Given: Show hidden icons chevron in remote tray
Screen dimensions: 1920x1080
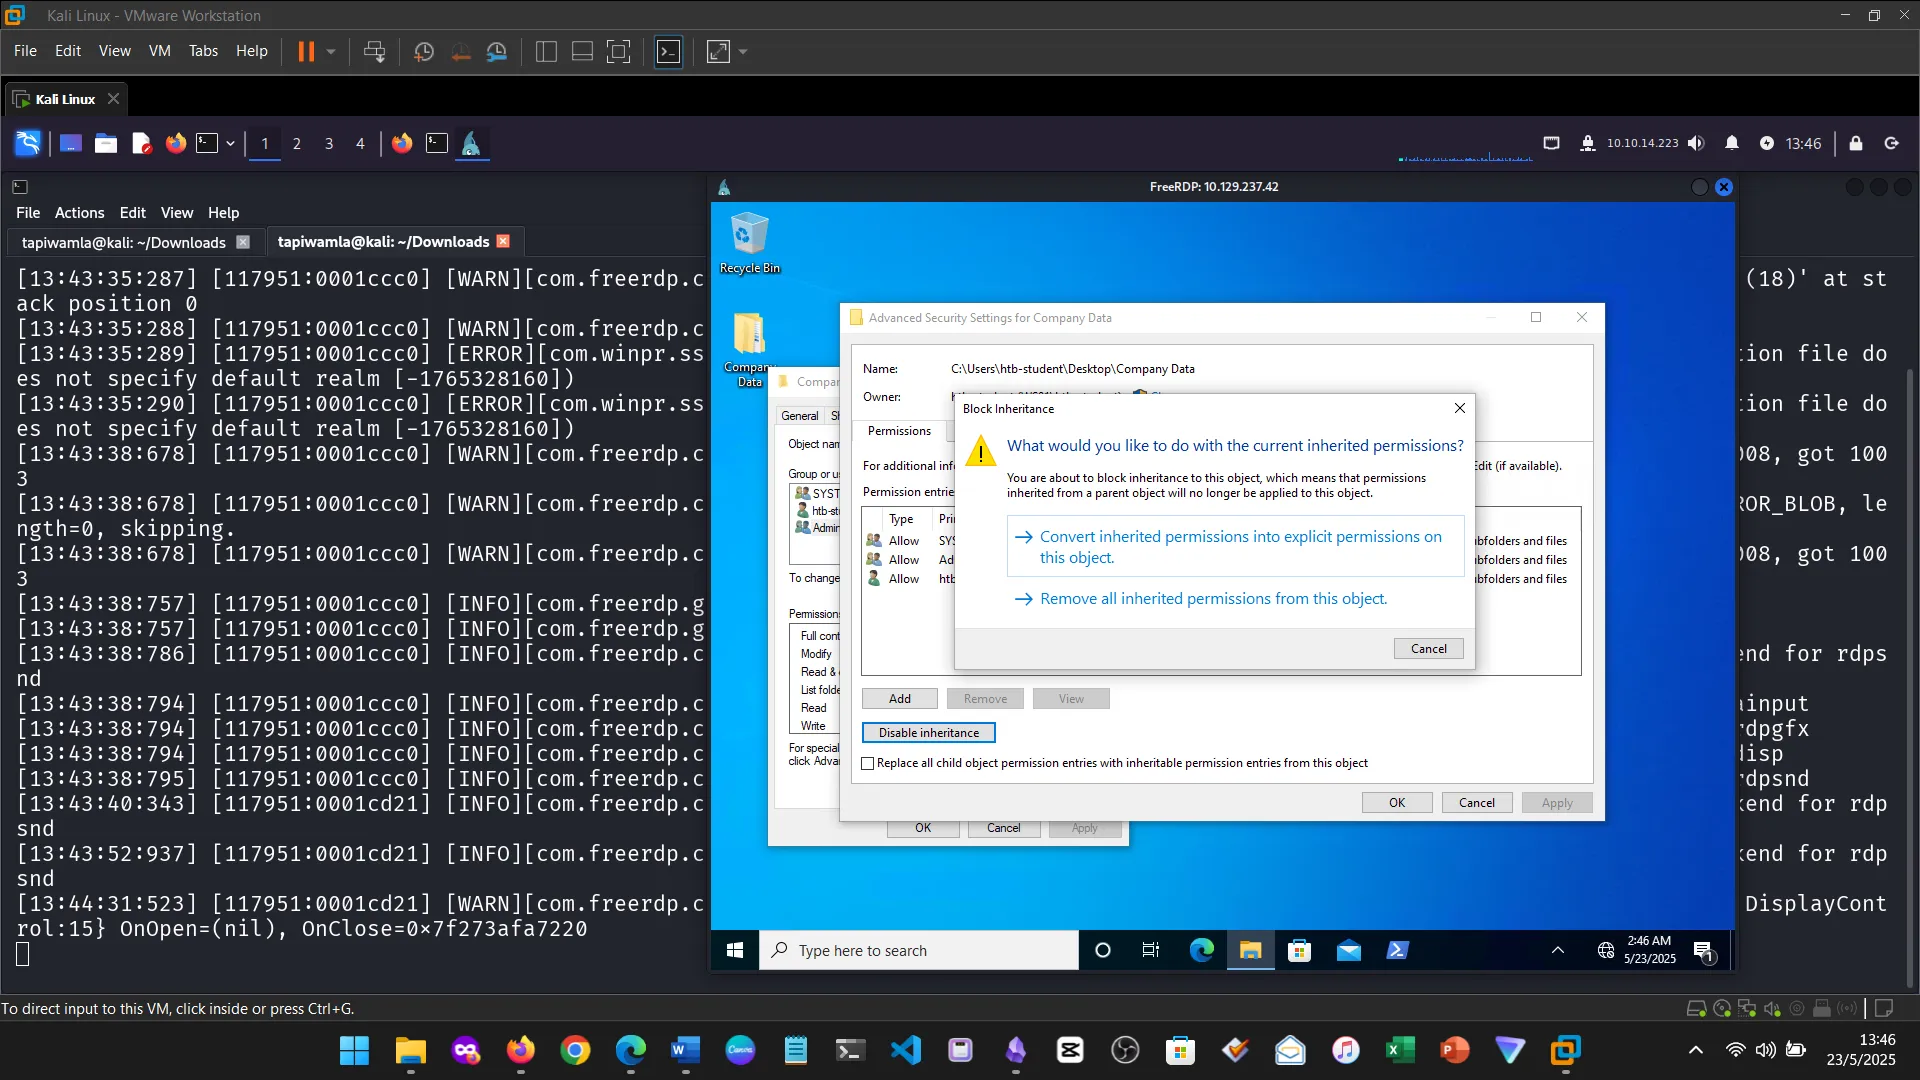Looking at the screenshot, I should tap(1557, 950).
